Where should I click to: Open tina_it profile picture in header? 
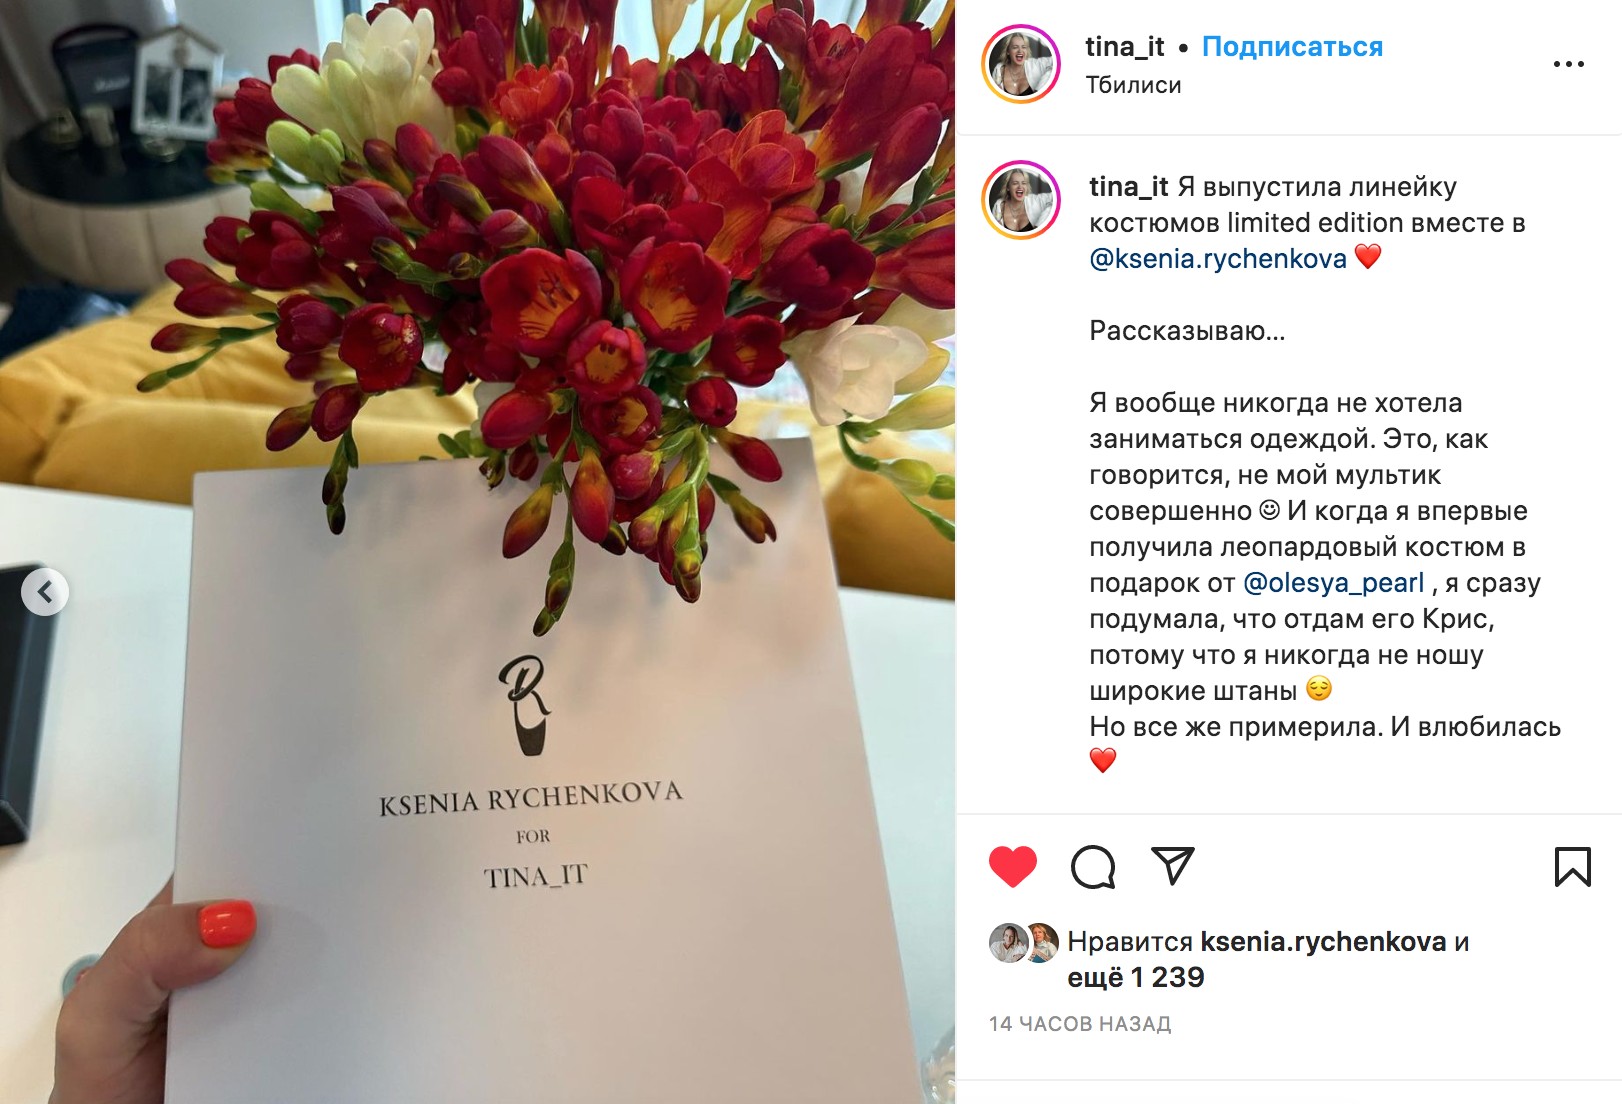point(1021,64)
